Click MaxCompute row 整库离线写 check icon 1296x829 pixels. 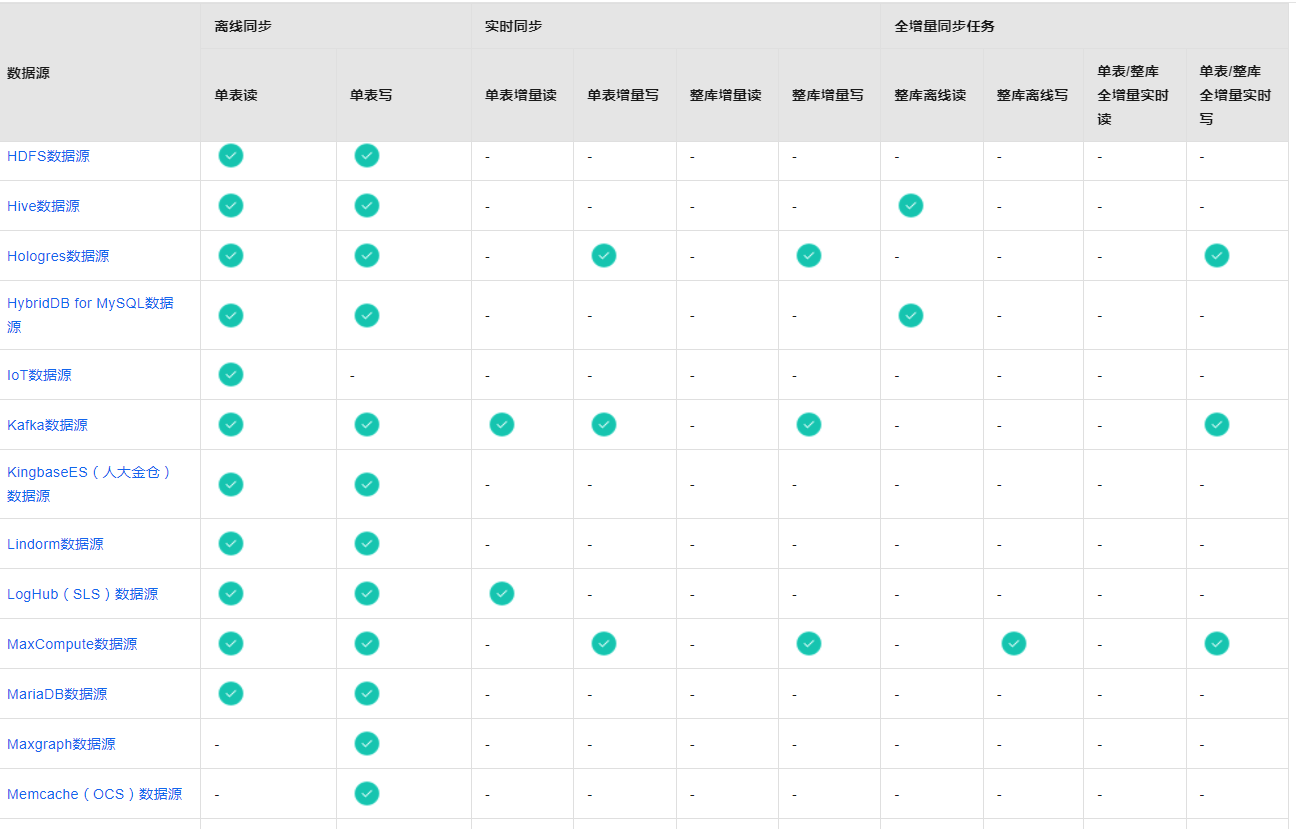point(1014,643)
